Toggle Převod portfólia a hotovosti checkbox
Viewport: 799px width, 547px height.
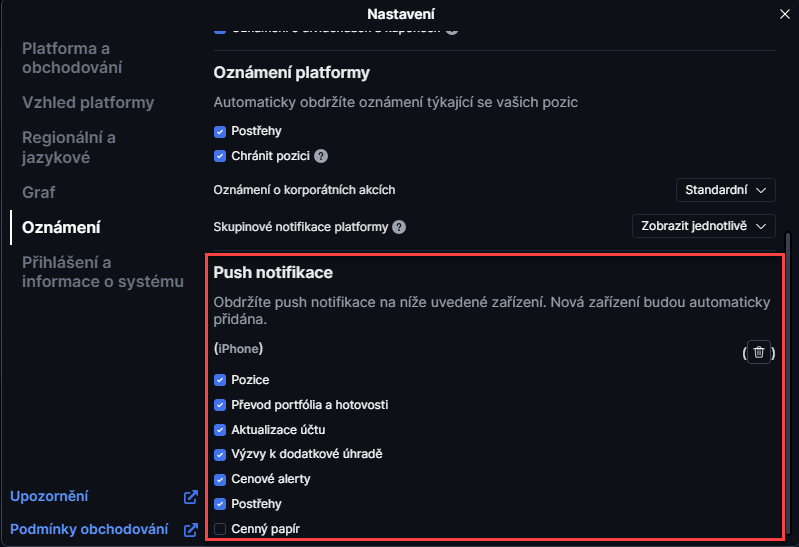pyautogui.click(x=220, y=405)
